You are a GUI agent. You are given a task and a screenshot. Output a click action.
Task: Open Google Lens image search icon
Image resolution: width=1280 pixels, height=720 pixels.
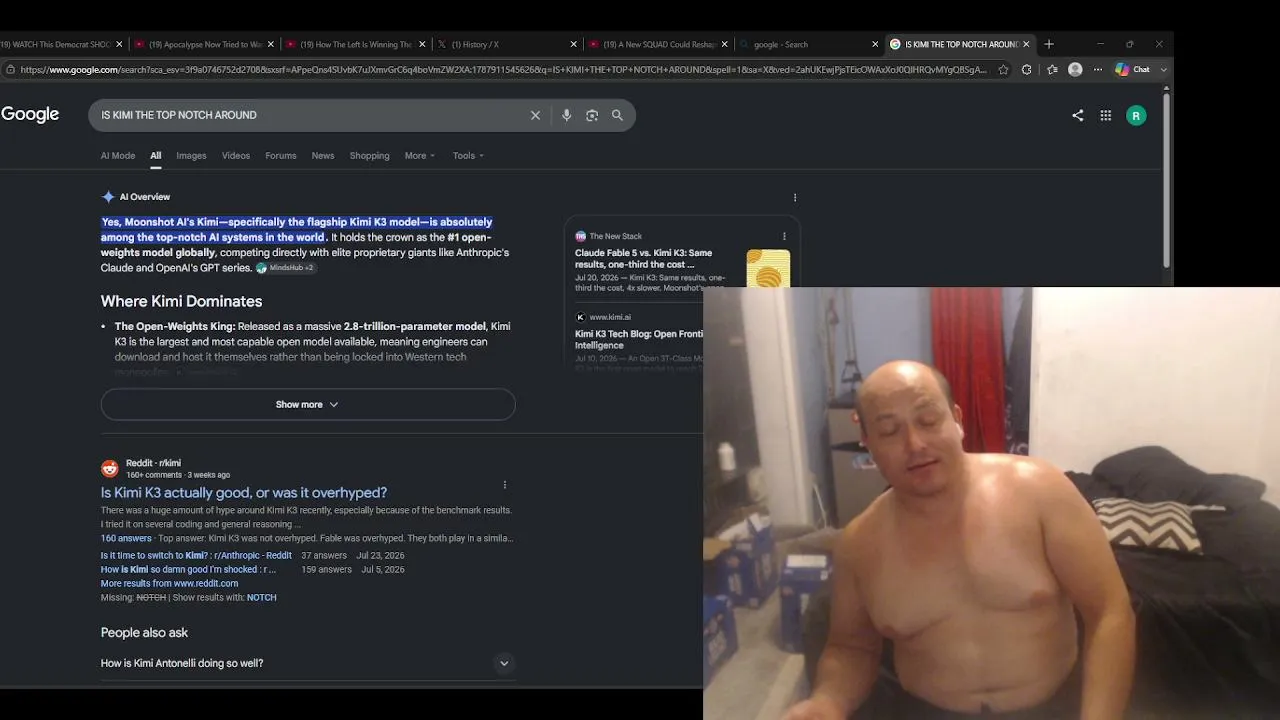(x=592, y=115)
